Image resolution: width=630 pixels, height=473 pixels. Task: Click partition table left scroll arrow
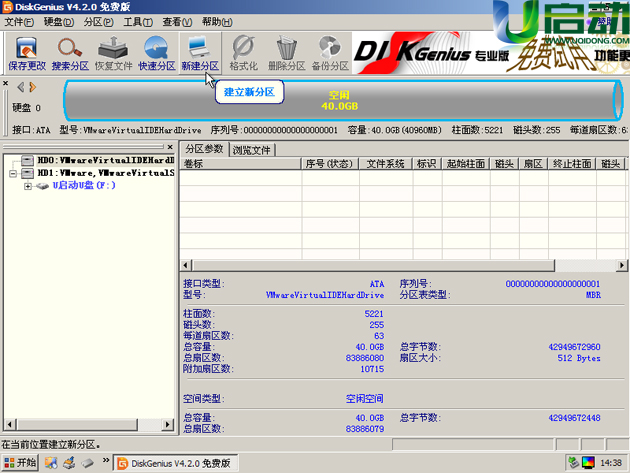tap(185, 265)
